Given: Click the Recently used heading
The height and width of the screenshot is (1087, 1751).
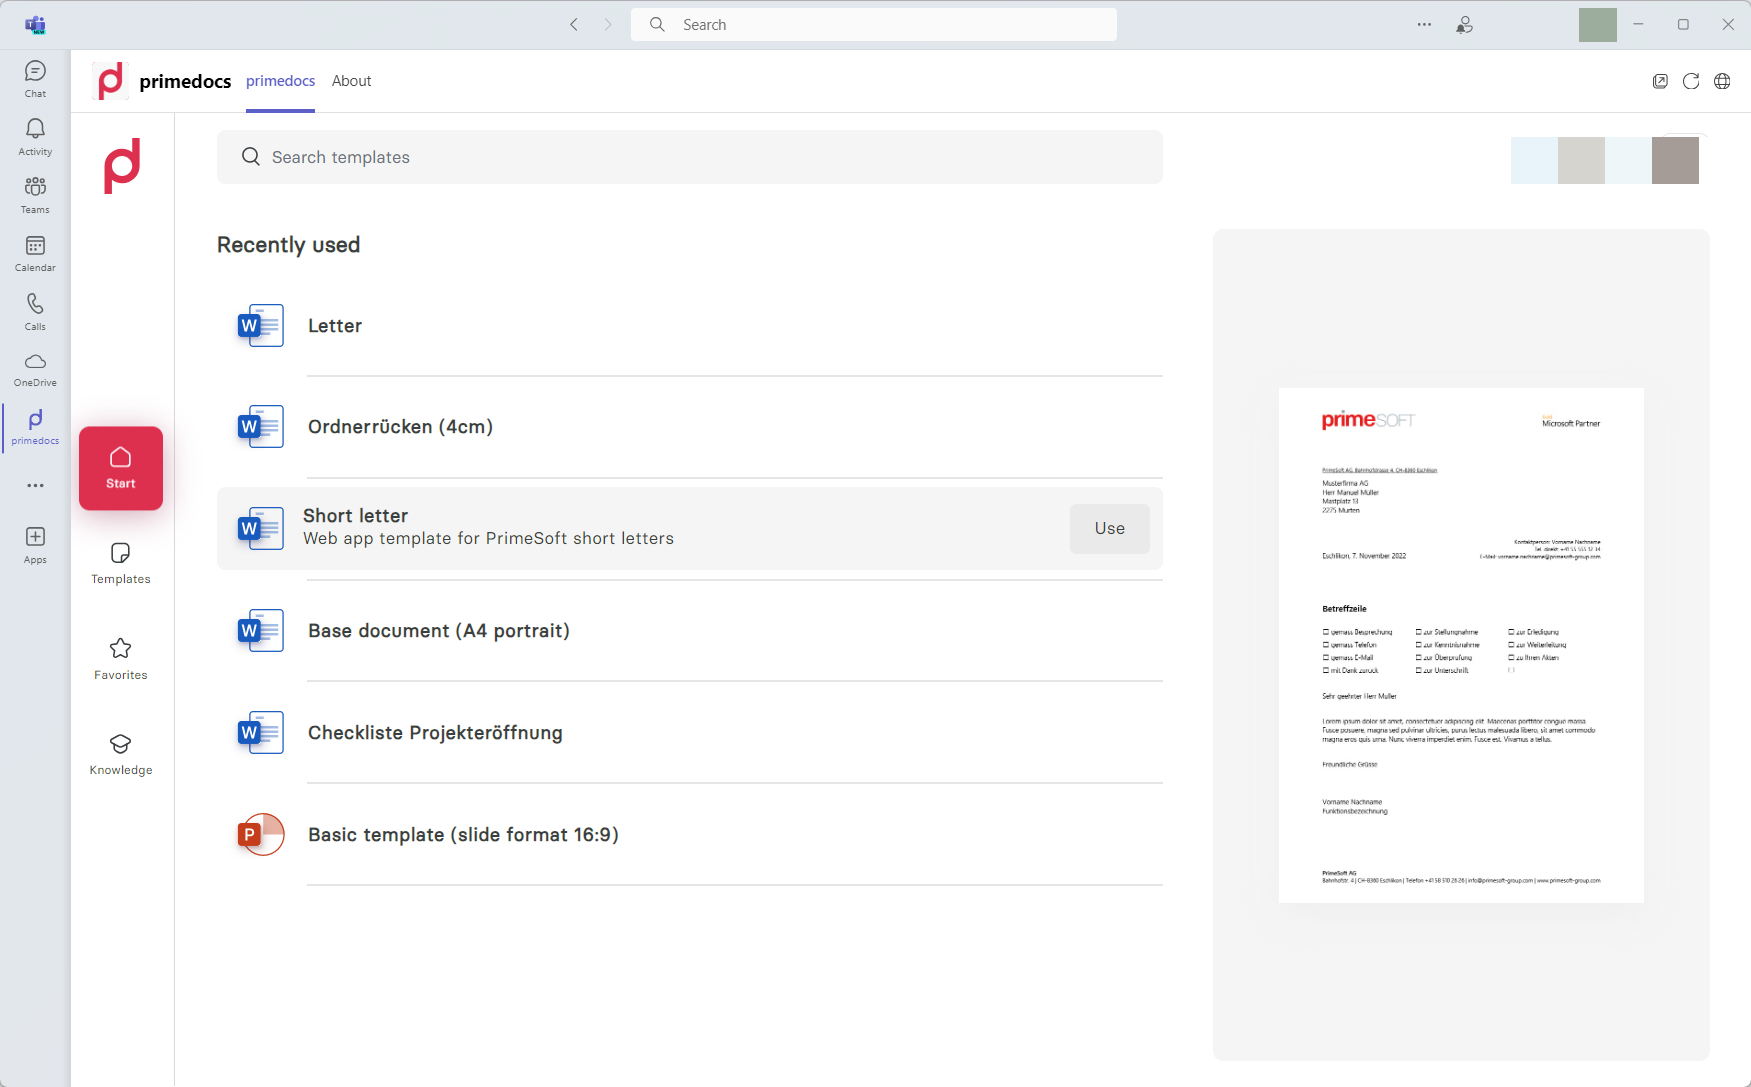Looking at the screenshot, I should pyautogui.click(x=288, y=245).
